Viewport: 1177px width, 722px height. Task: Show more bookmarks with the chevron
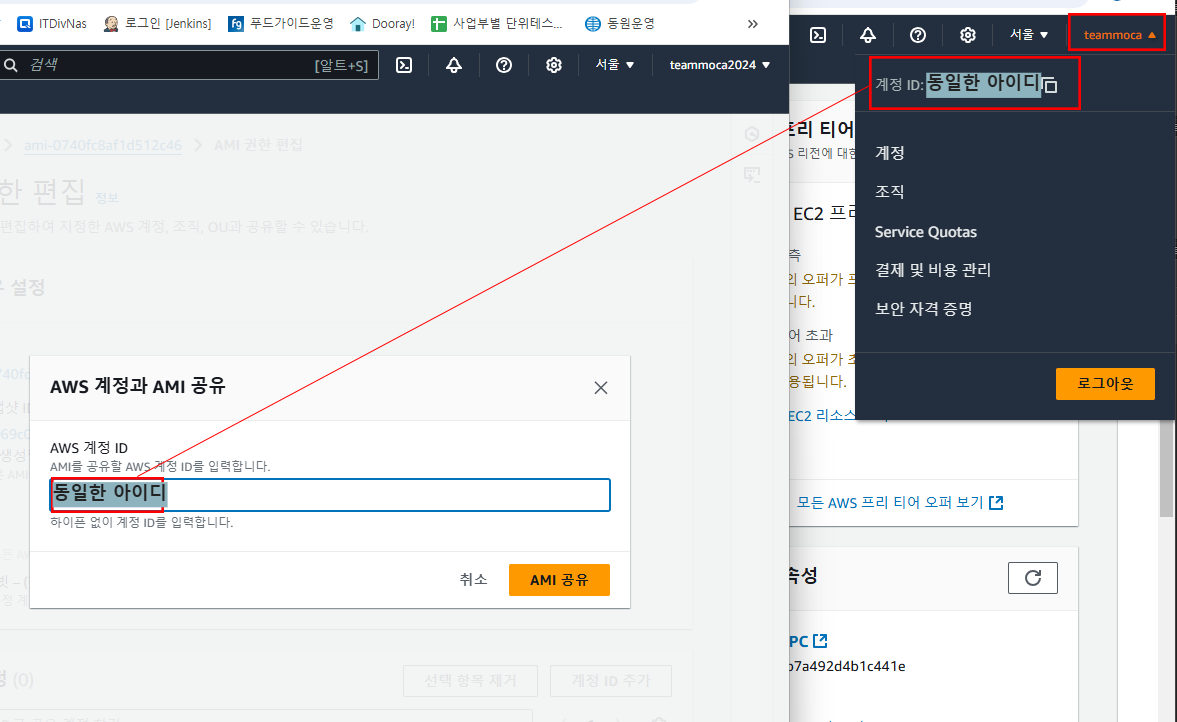[752, 24]
